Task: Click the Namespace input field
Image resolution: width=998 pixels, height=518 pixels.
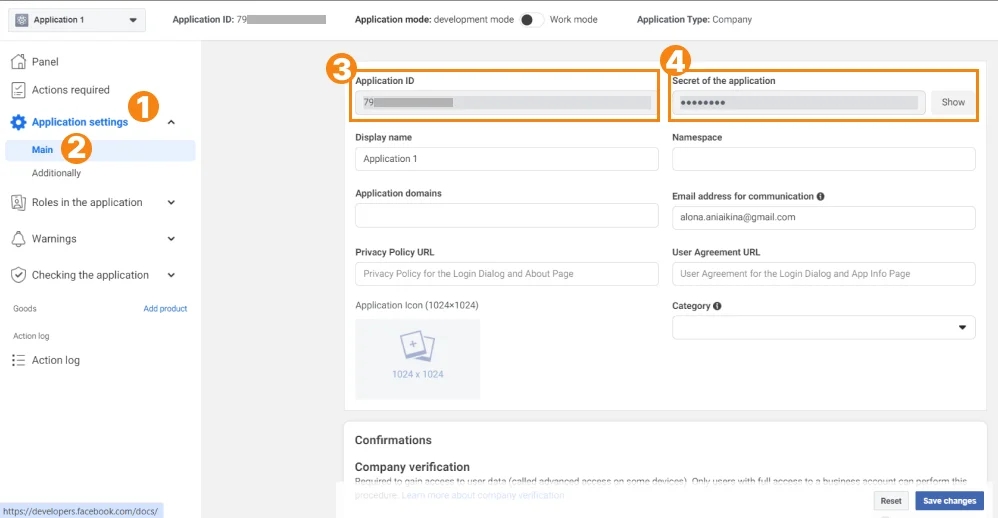Action: (x=824, y=159)
